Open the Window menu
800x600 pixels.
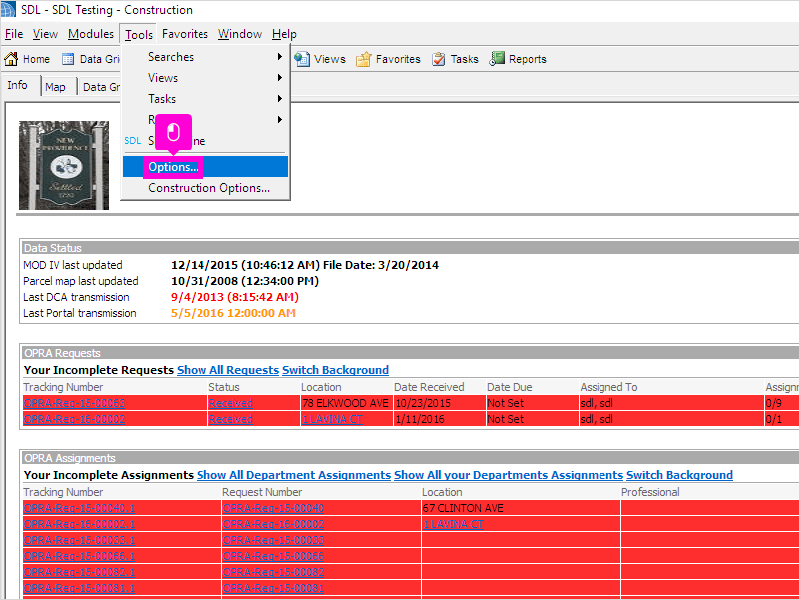pos(240,34)
